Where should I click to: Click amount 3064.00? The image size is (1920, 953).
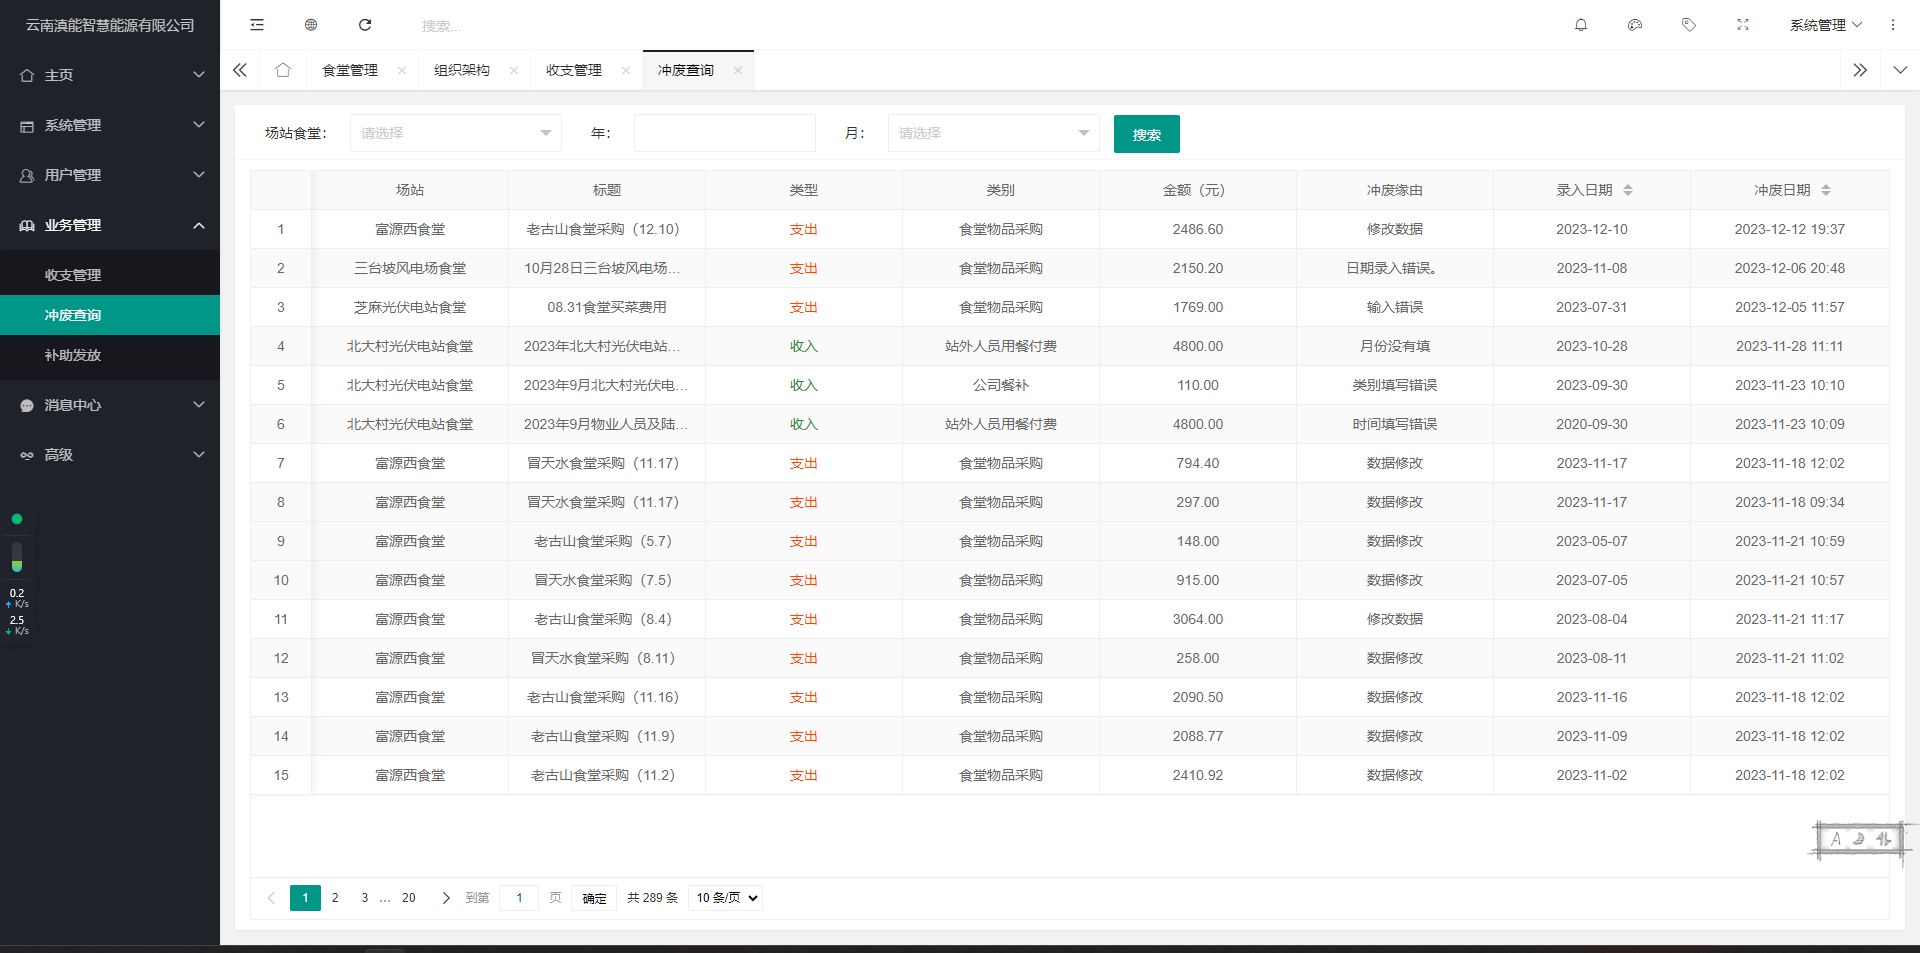(x=1198, y=619)
